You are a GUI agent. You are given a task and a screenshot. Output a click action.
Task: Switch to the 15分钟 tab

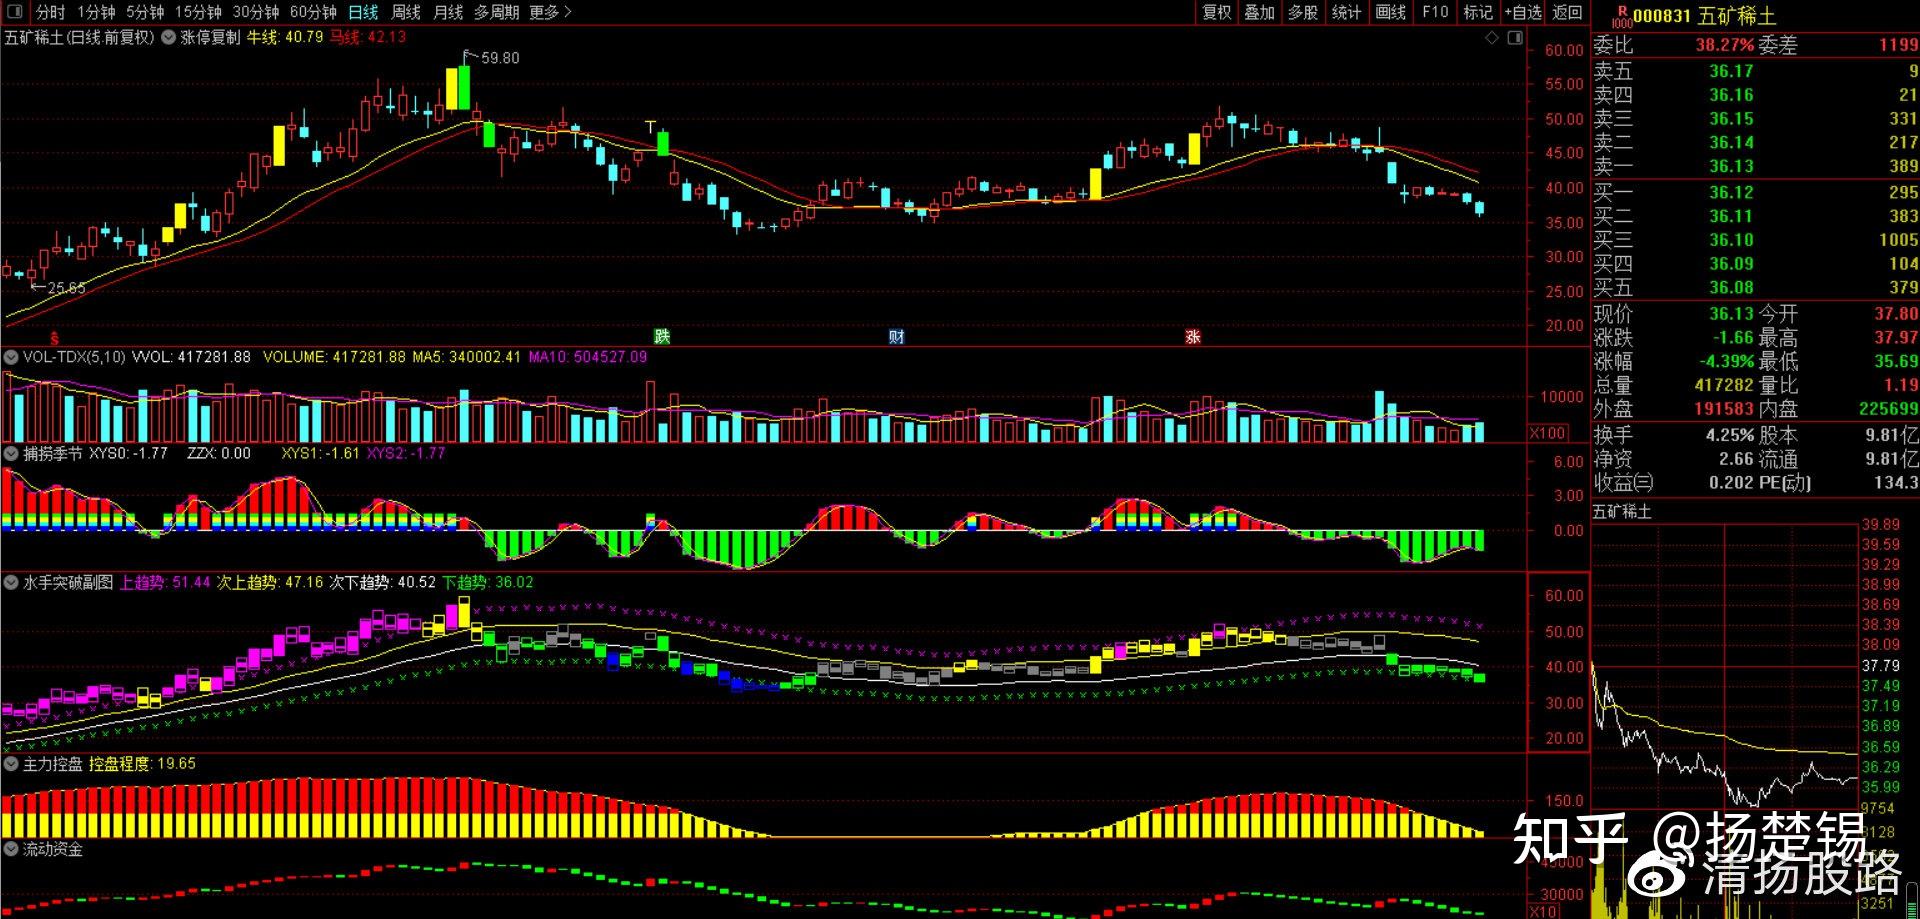pos(198,12)
